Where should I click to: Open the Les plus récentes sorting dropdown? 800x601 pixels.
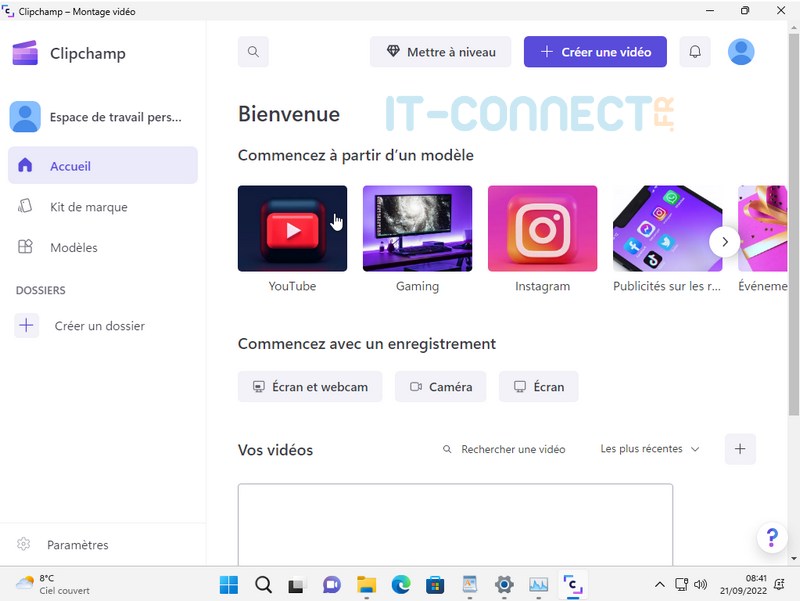tap(648, 449)
